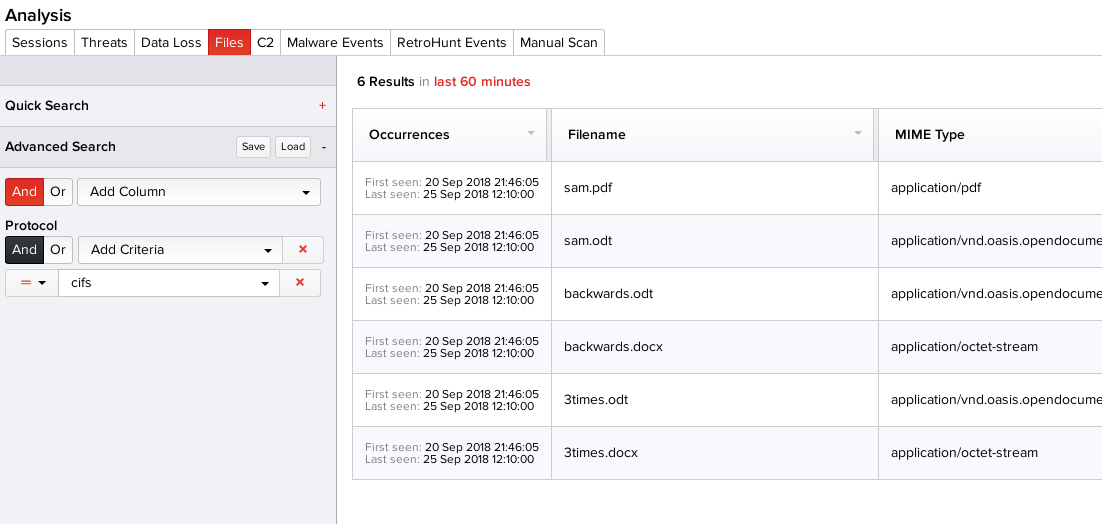This screenshot has width=1102, height=524.
Task: Open the Malware Events tab
Action: tap(335, 42)
